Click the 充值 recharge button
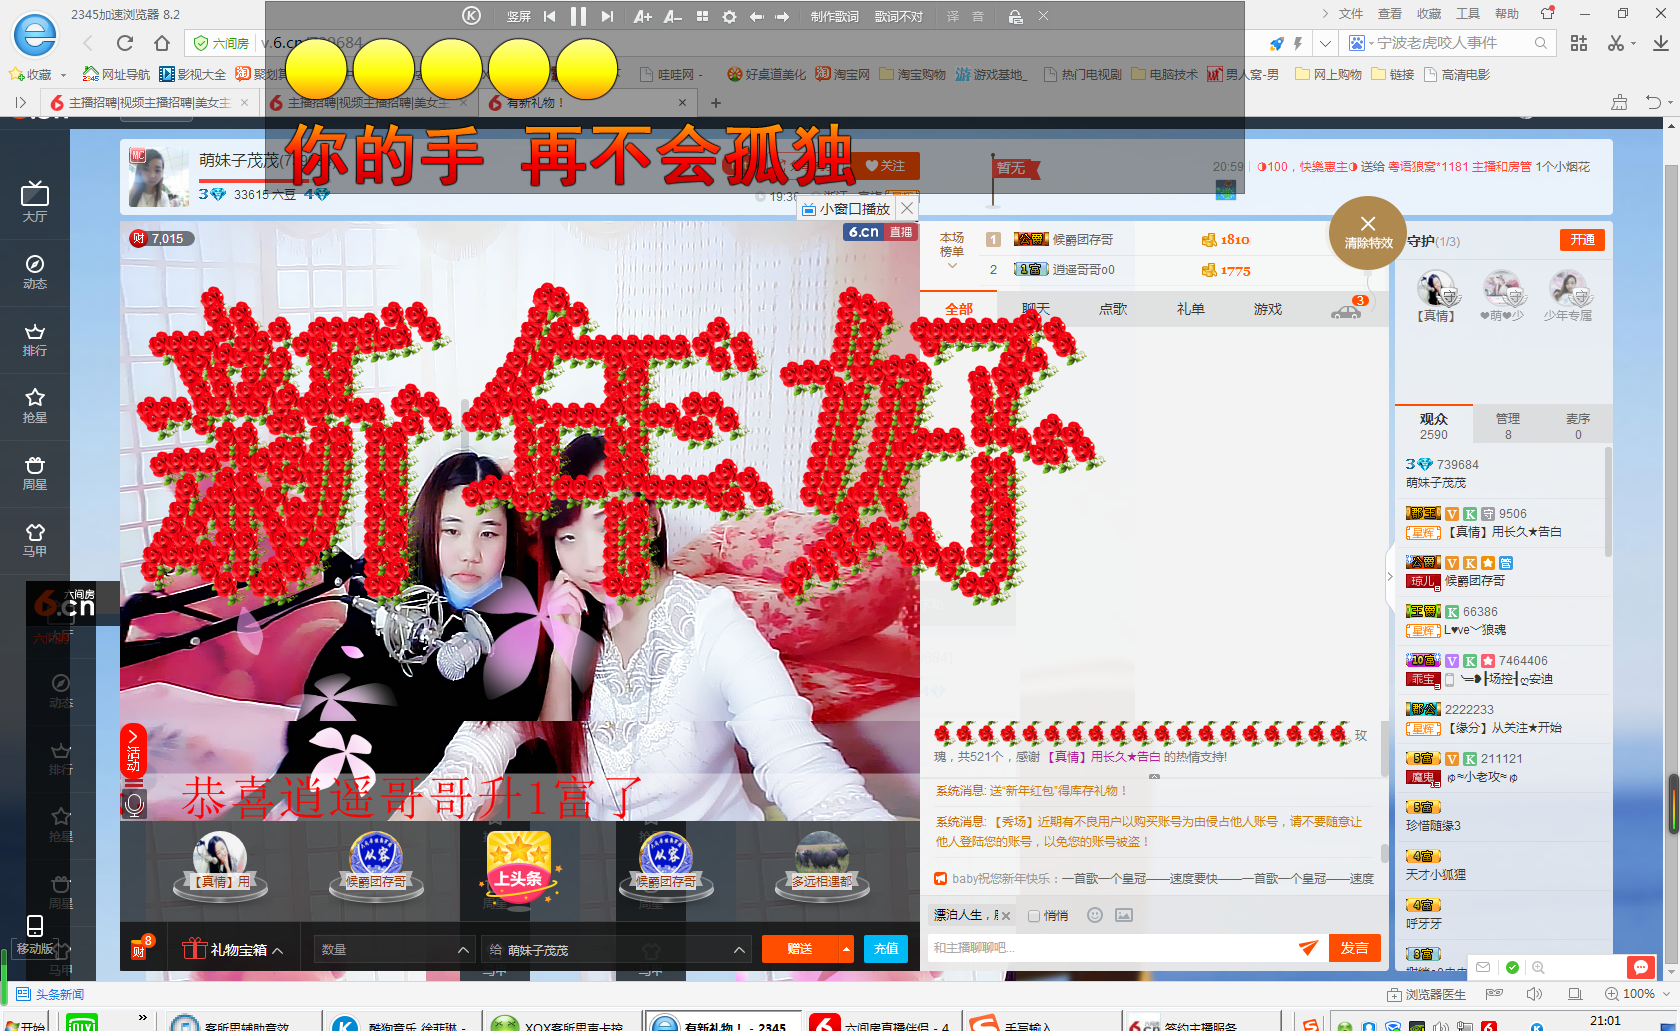The image size is (1680, 1031). 886,949
